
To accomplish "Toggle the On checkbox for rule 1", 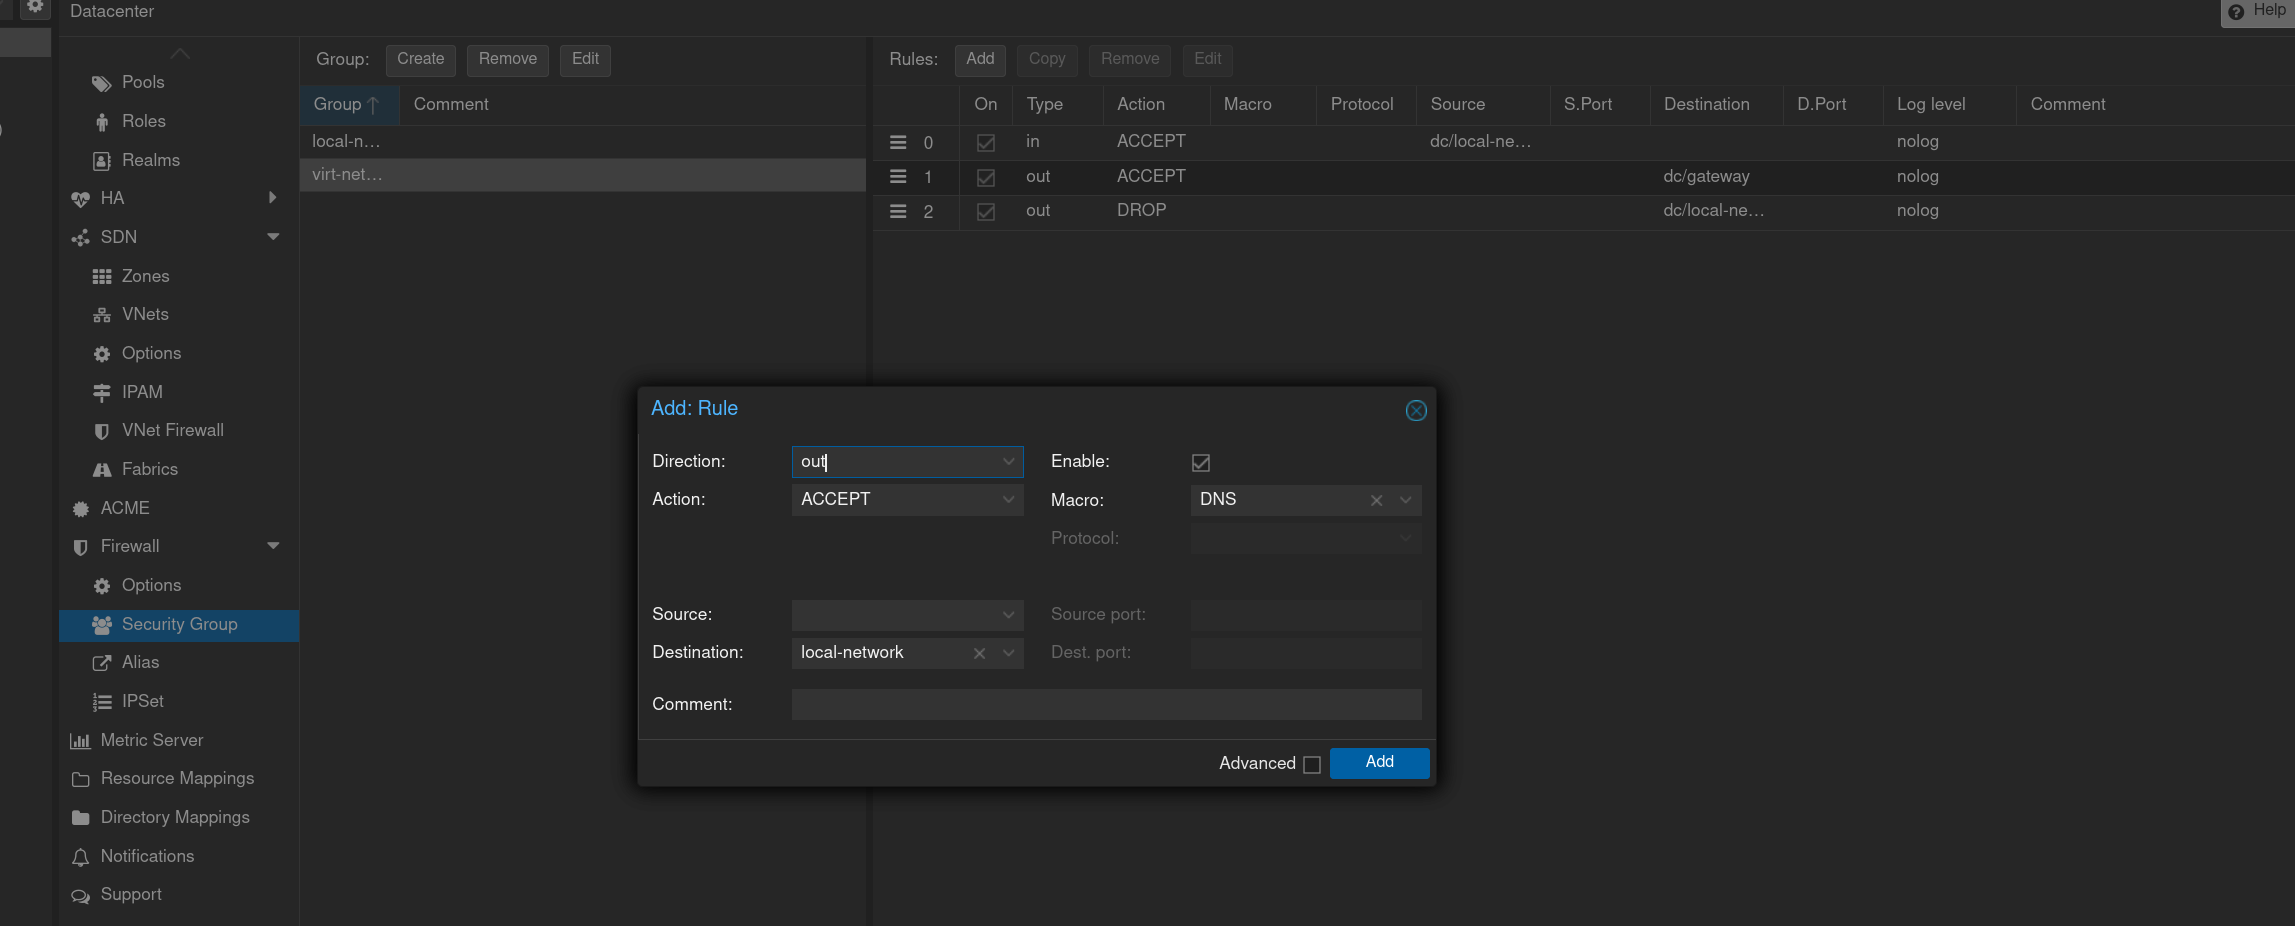I will (985, 178).
